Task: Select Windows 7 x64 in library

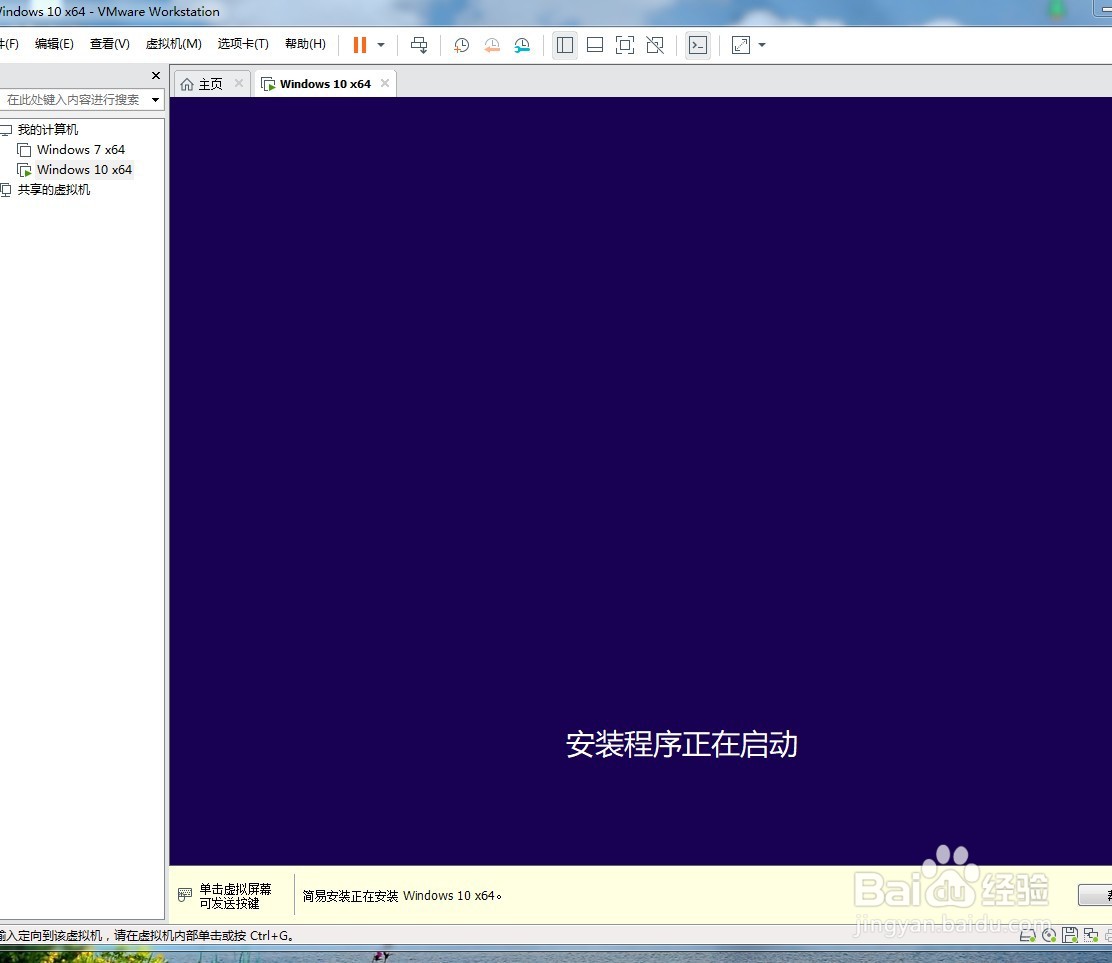Action: [x=81, y=150]
